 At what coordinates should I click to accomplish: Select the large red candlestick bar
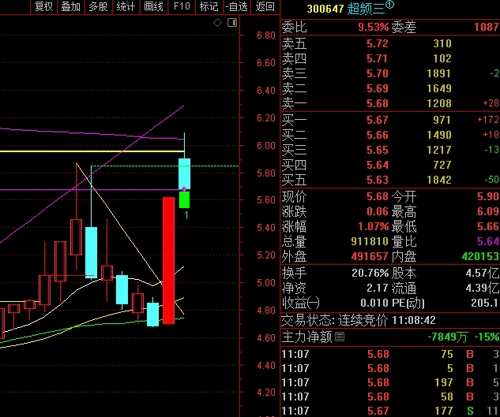coord(169,260)
